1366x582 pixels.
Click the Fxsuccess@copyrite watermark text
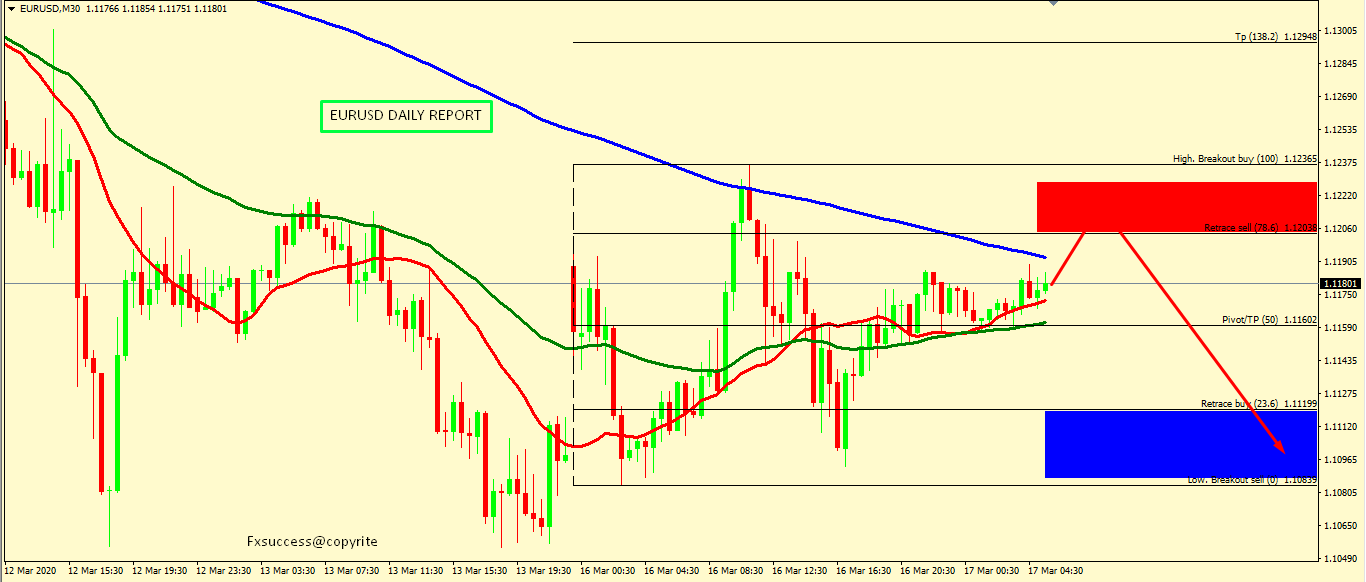[312, 541]
